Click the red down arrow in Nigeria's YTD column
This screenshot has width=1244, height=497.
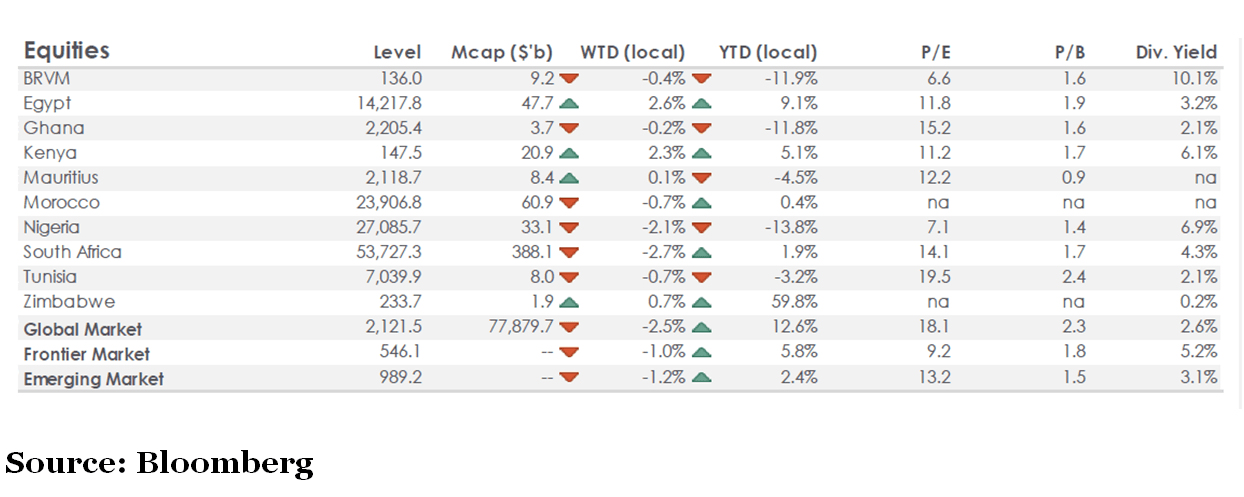(701, 228)
